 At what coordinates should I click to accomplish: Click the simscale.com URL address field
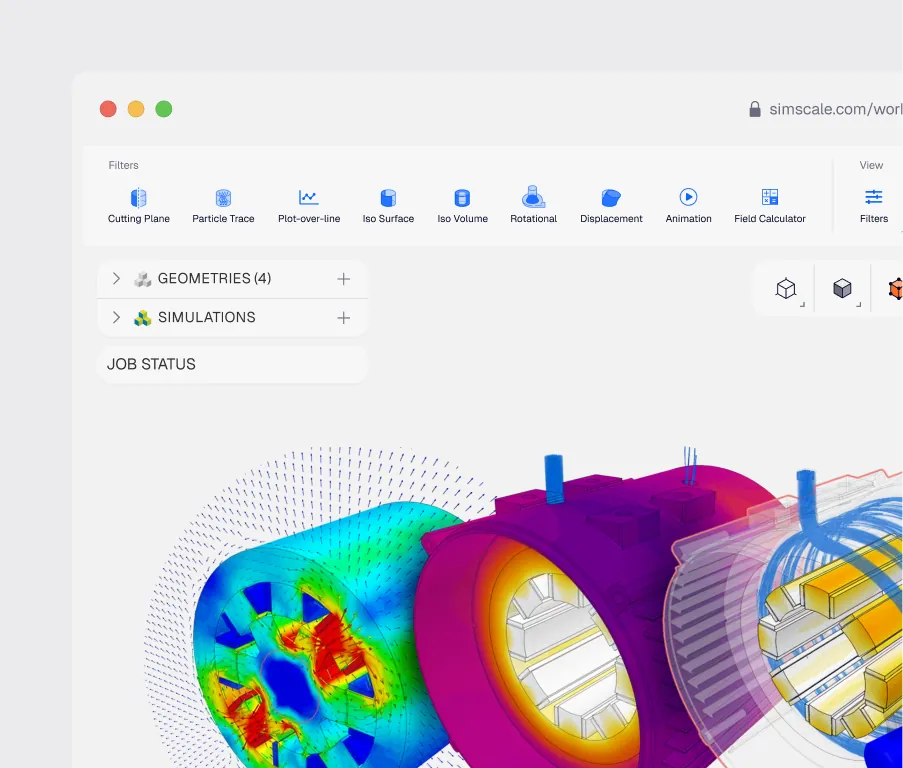[x=836, y=109]
